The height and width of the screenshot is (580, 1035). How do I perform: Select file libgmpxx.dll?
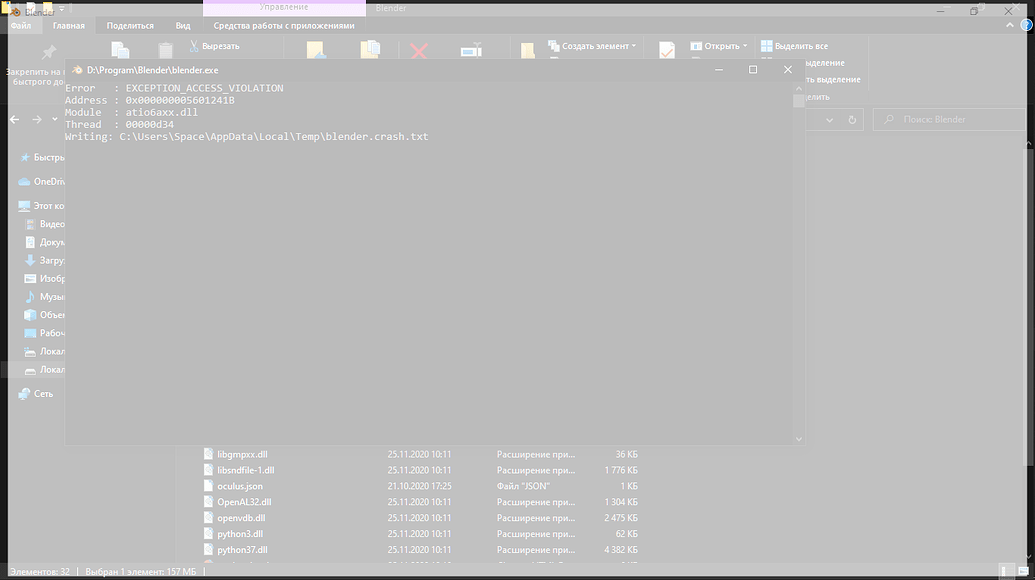(x=242, y=455)
